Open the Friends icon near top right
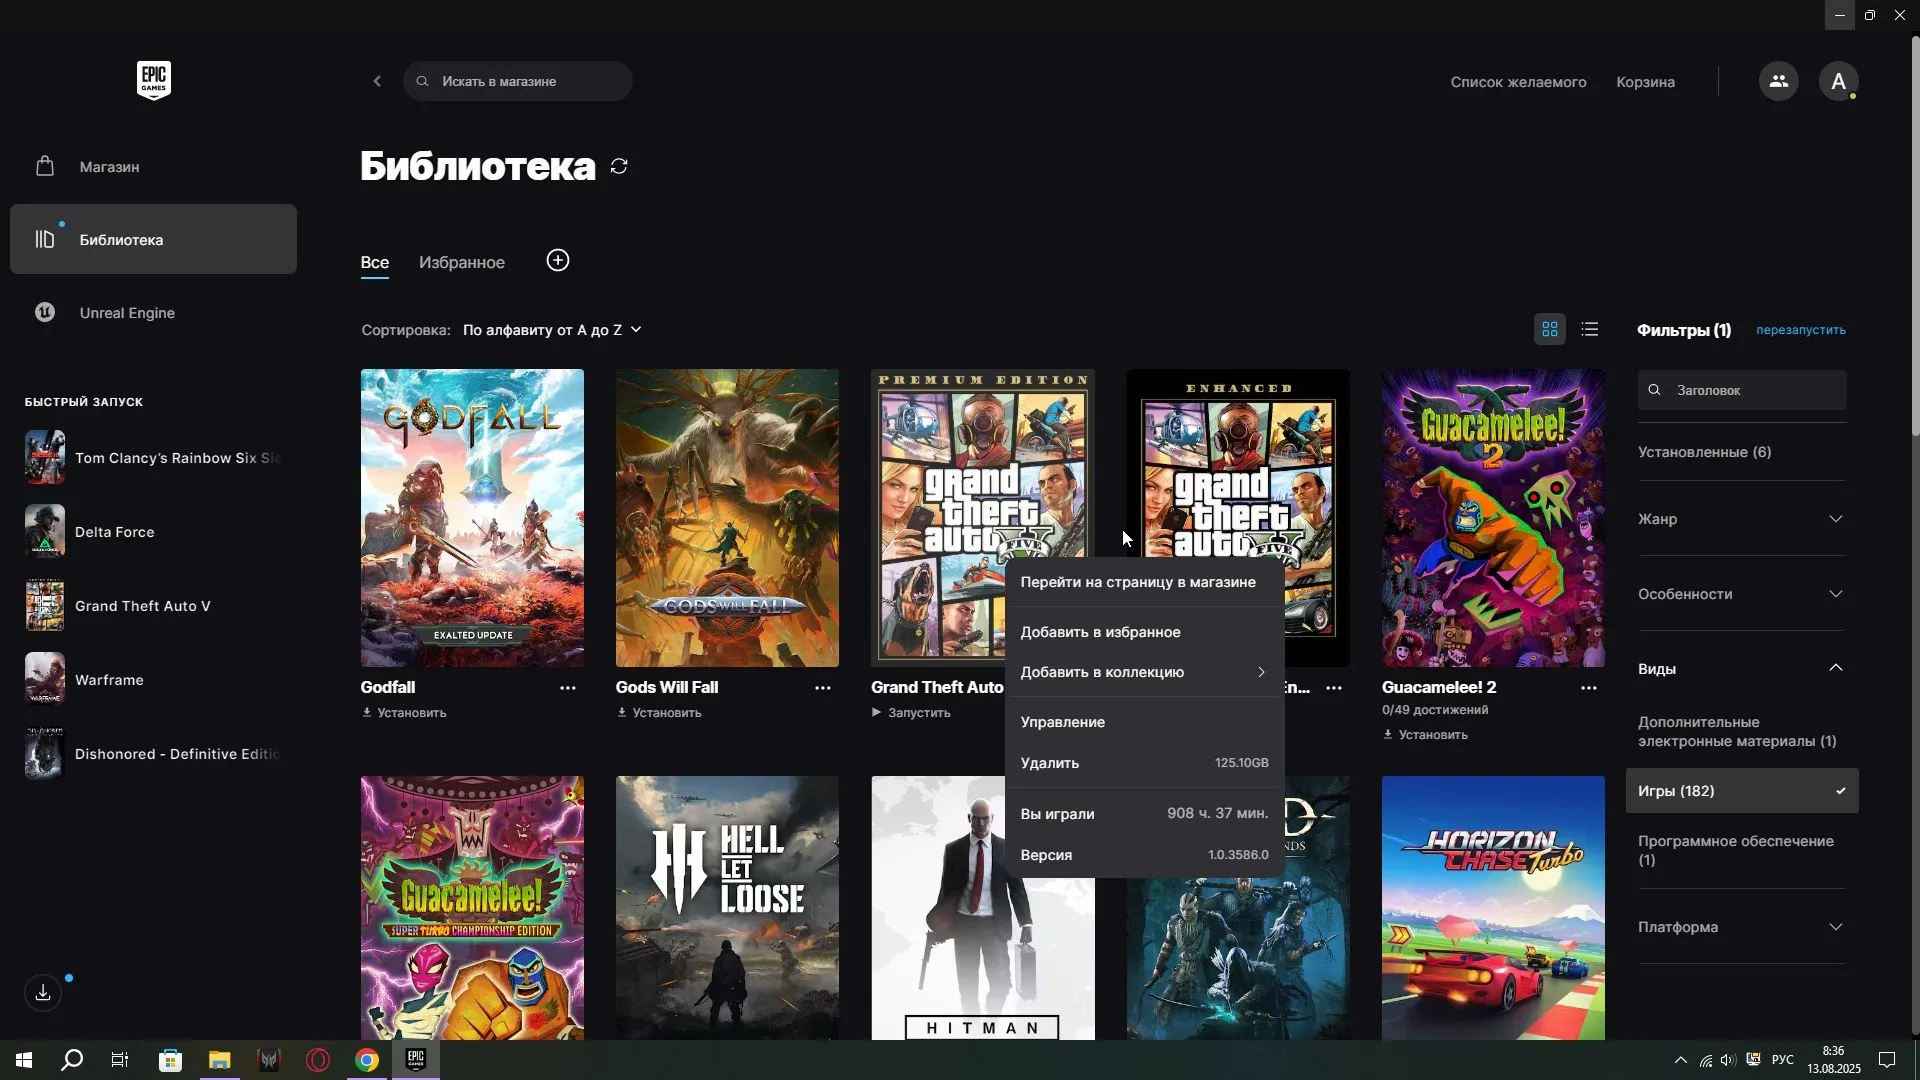Image resolution: width=1920 pixels, height=1080 pixels. pos(1779,81)
